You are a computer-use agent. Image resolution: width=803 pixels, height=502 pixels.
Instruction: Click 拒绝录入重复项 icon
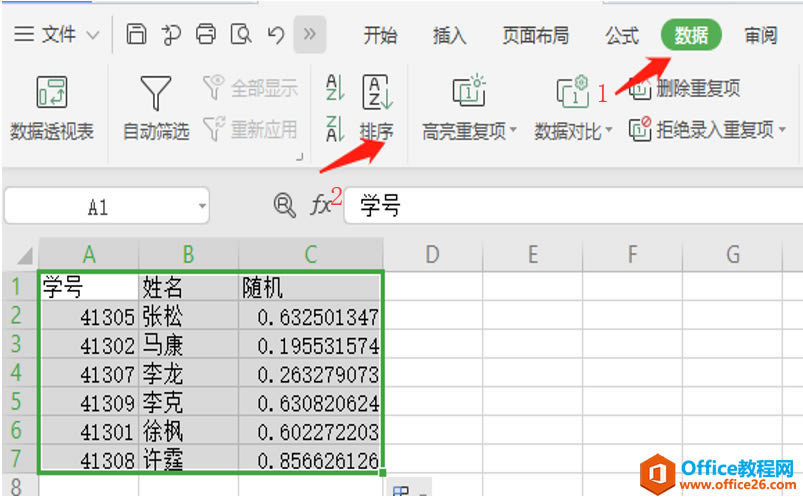[x=640, y=129]
